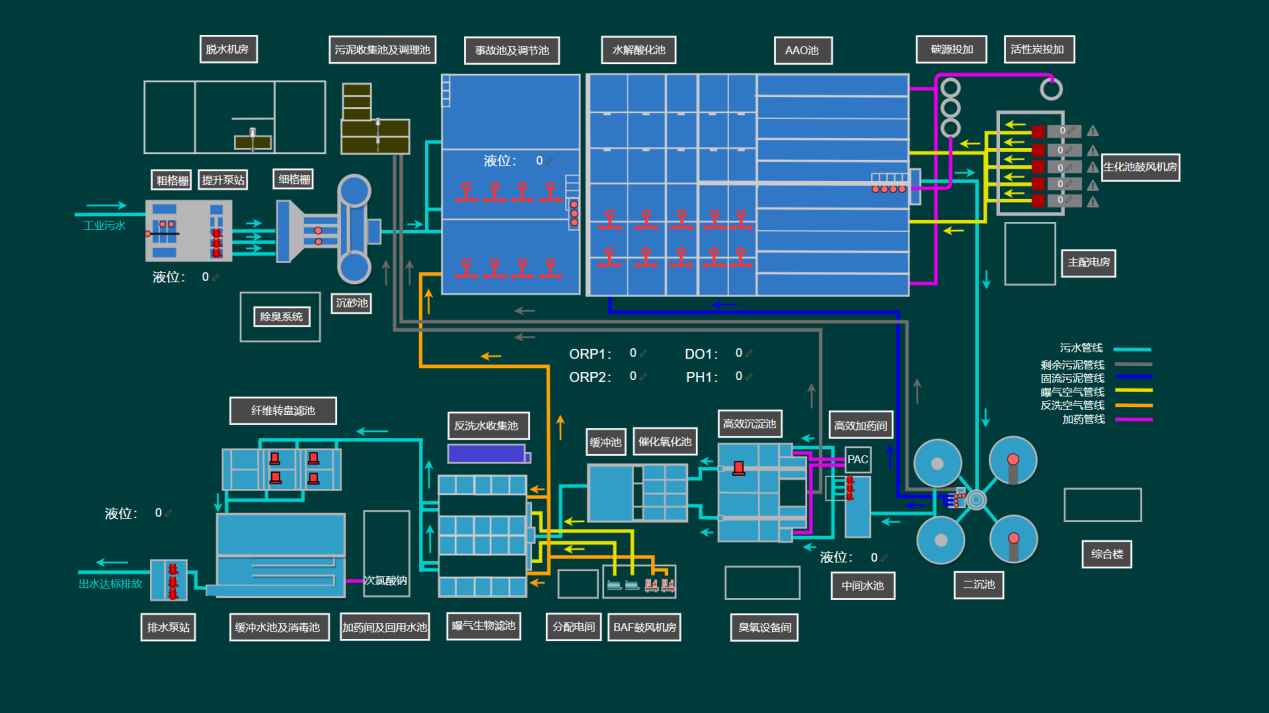Select the top red blower unit square
This screenshot has width=1269, height=713.
pos(1038,132)
